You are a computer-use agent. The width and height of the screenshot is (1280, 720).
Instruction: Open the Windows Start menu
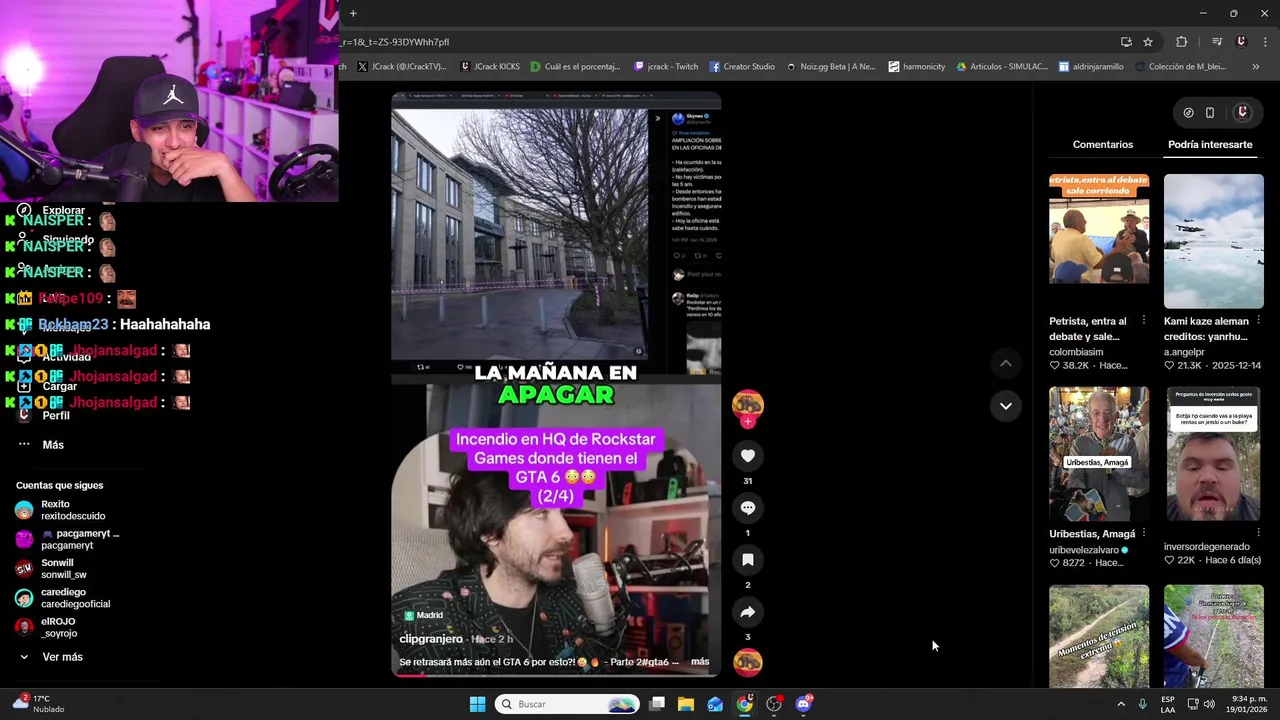(477, 704)
